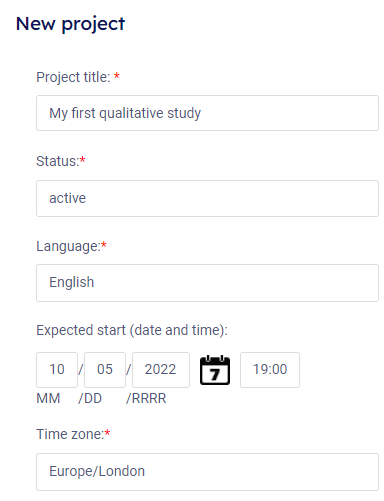The image size is (384, 501).
Task: Click the 'Status:' field label
Action: point(57,161)
